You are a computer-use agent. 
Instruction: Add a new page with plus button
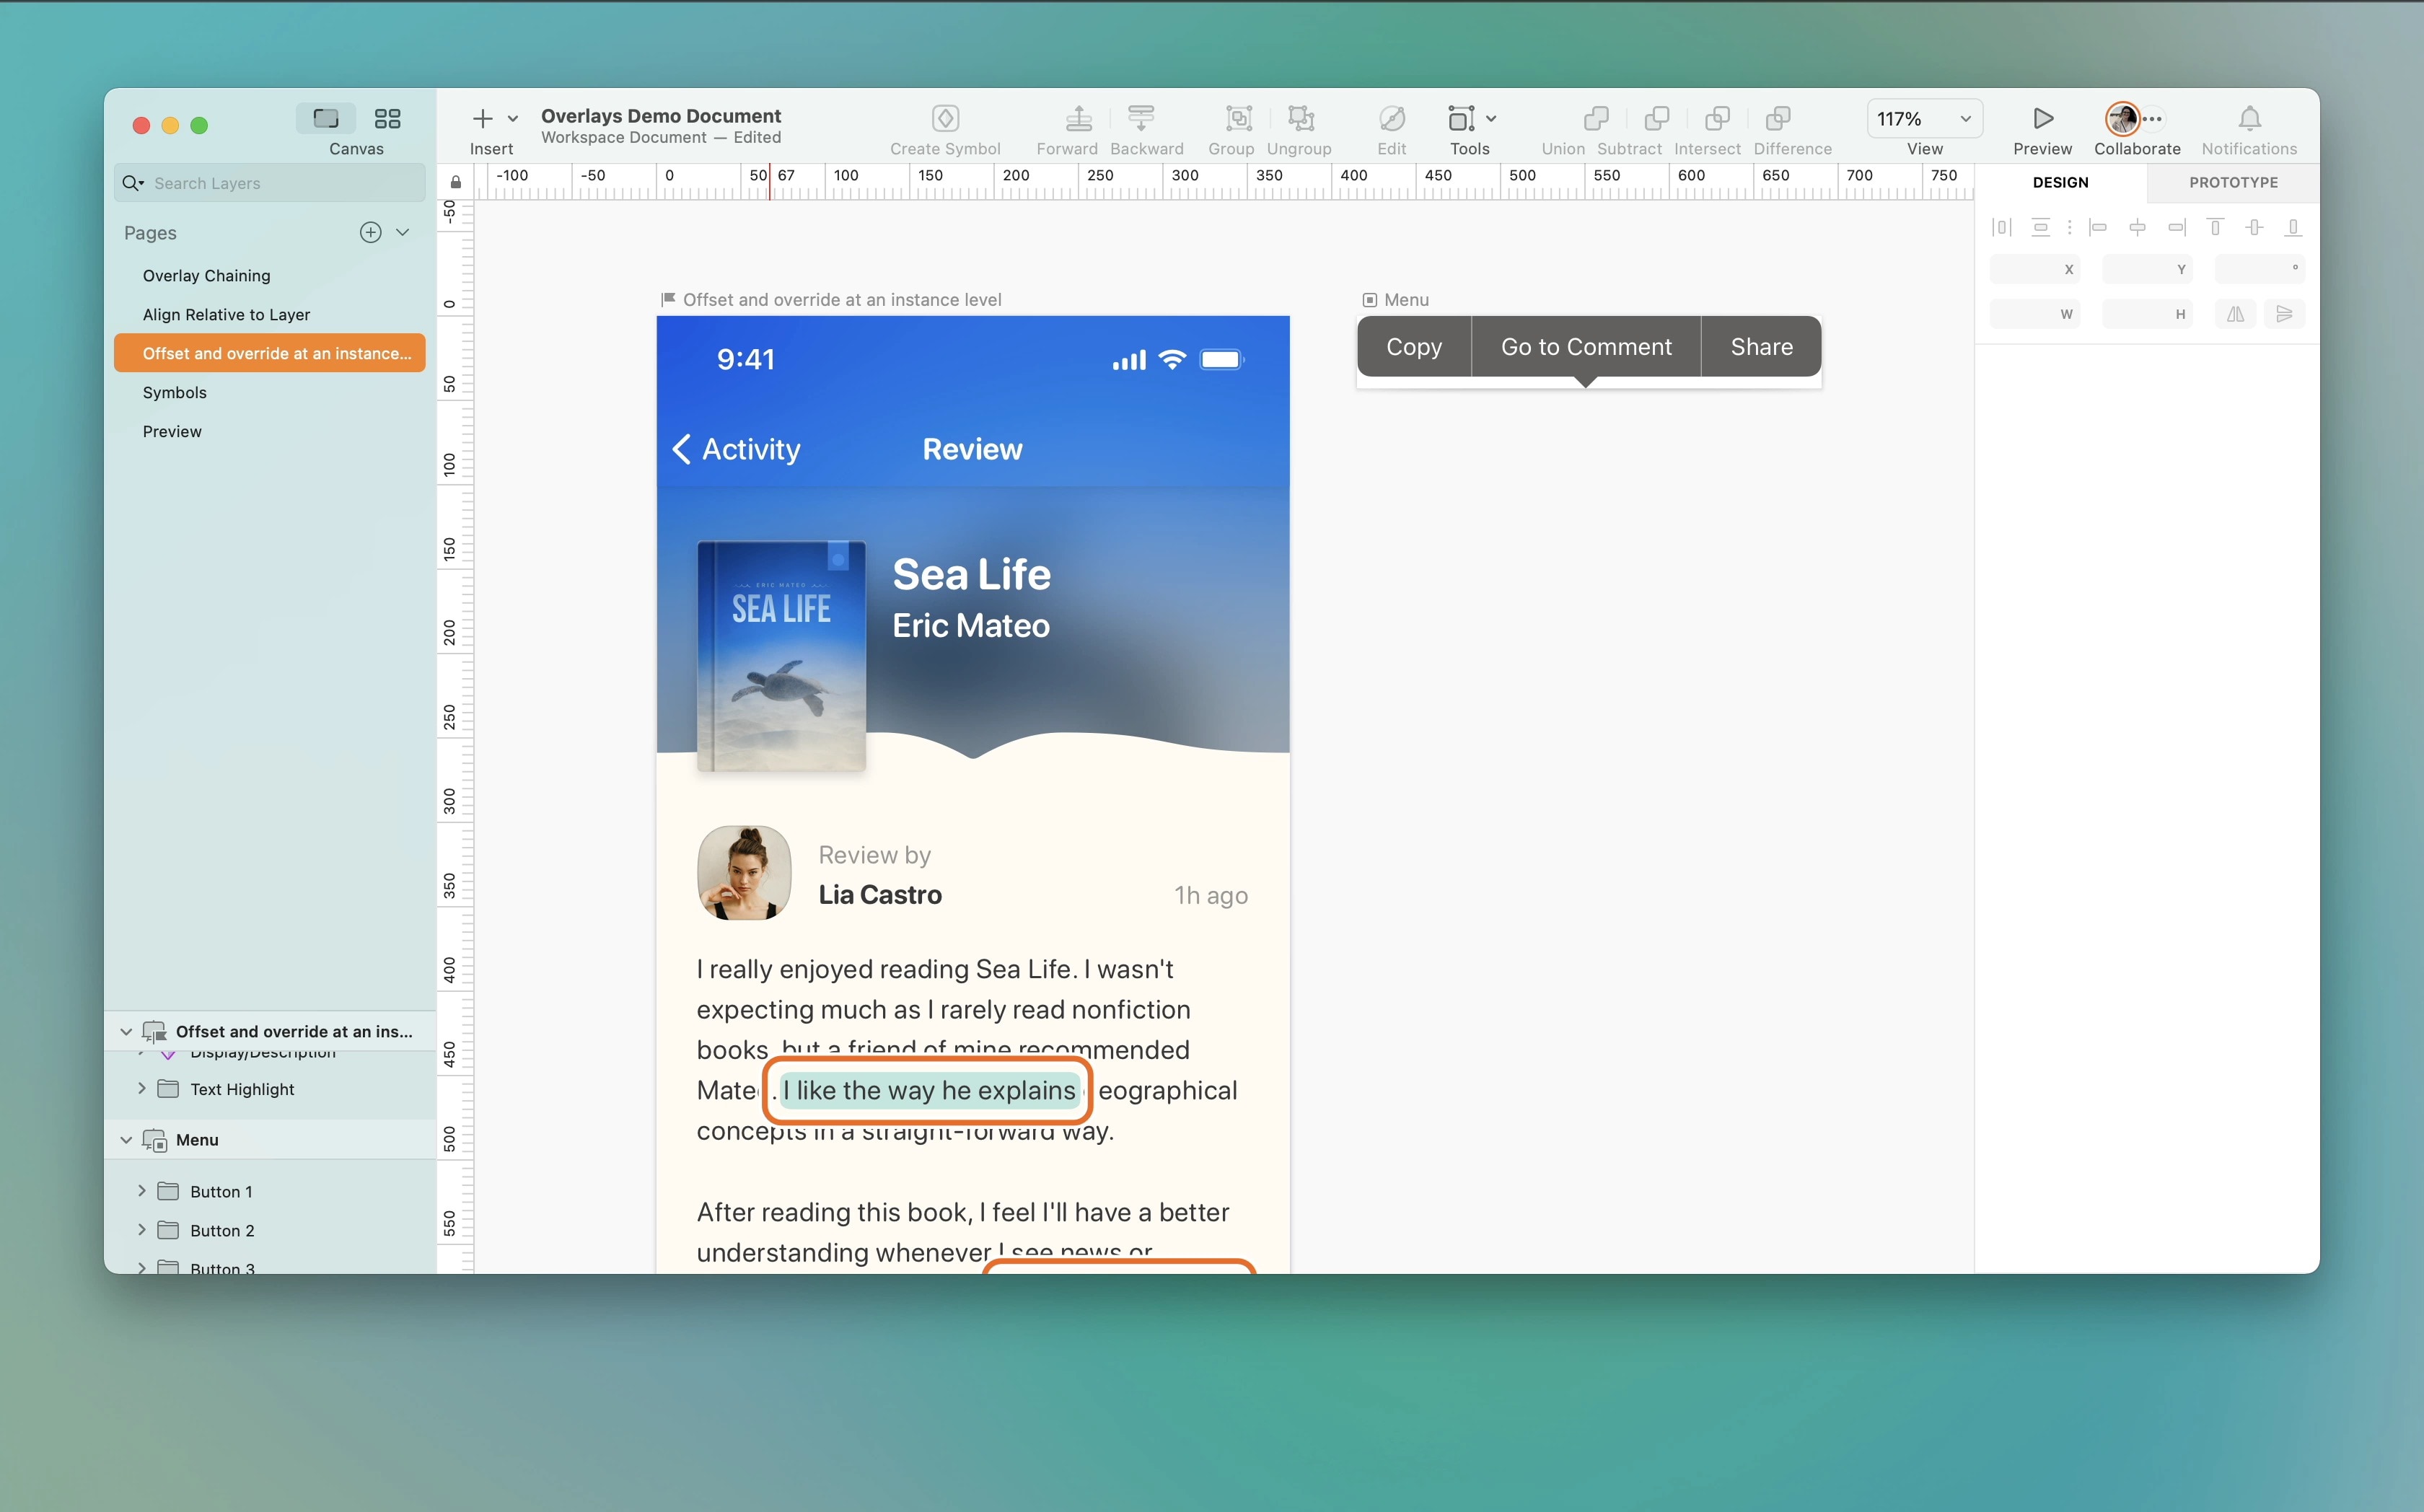pyautogui.click(x=371, y=232)
